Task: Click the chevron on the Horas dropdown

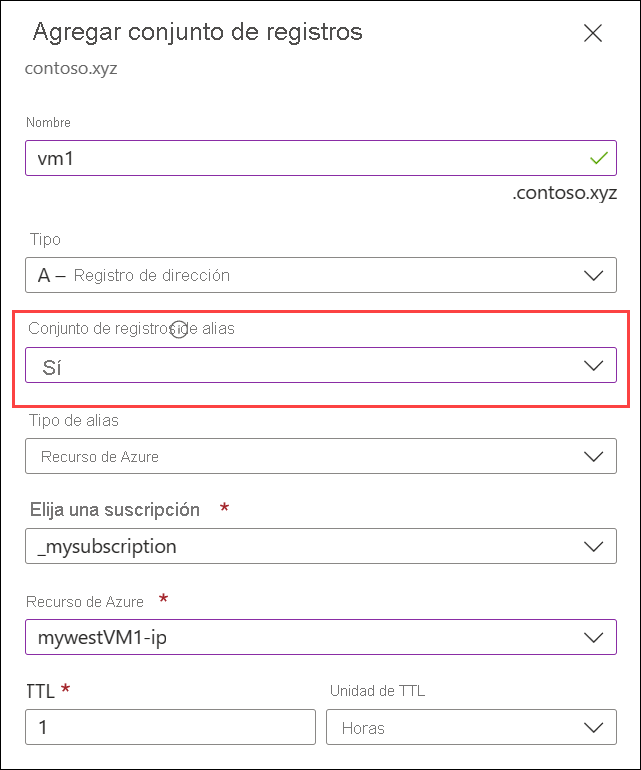Action: 593,727
